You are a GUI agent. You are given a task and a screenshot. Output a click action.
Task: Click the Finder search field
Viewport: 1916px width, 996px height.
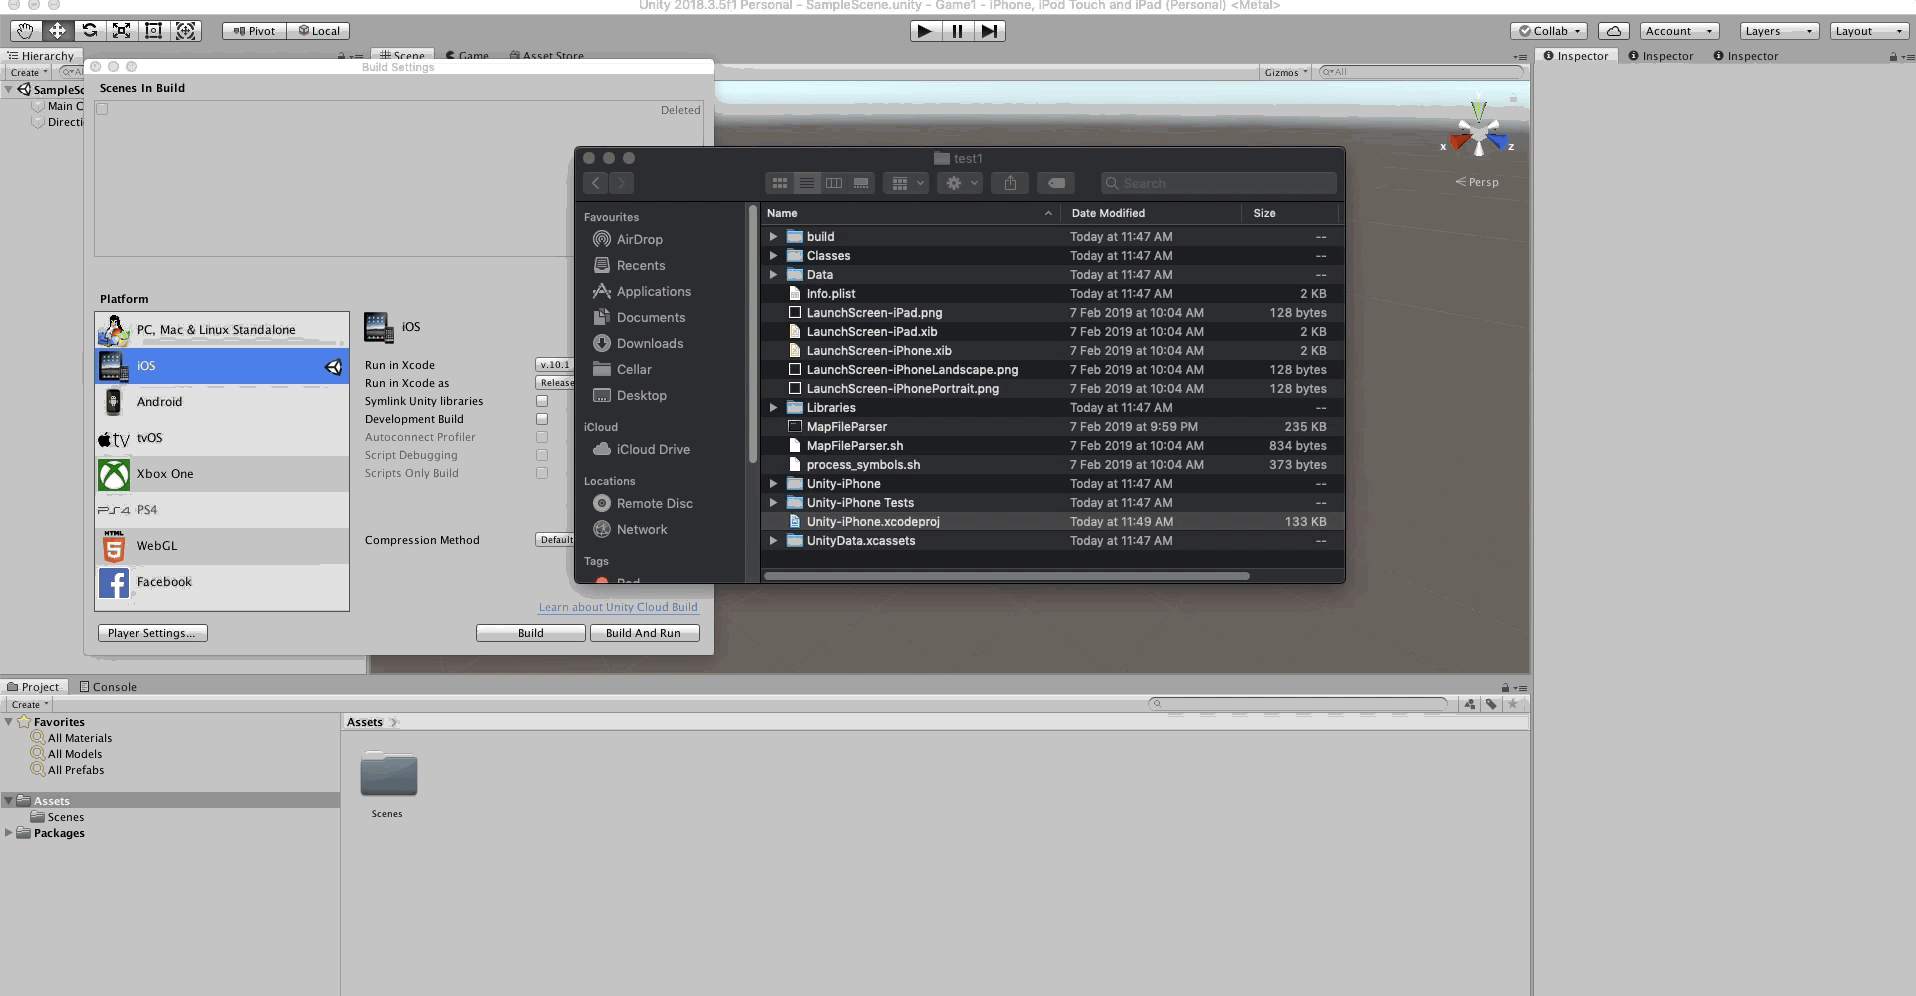(x=1218, y=183)
